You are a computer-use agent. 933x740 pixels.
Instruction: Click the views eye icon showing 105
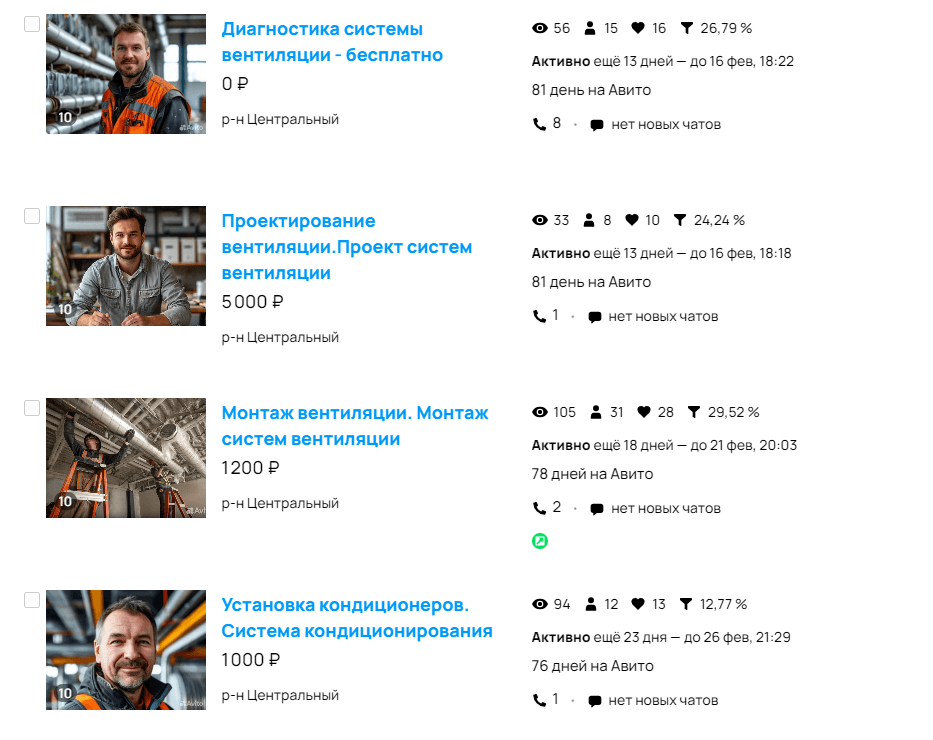(539, 412)
